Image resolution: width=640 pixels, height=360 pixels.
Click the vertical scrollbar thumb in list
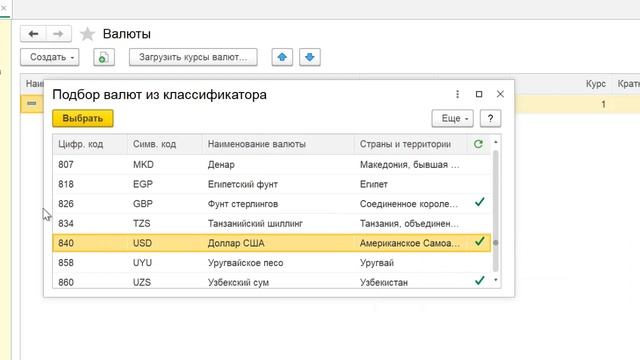[496, 210]
